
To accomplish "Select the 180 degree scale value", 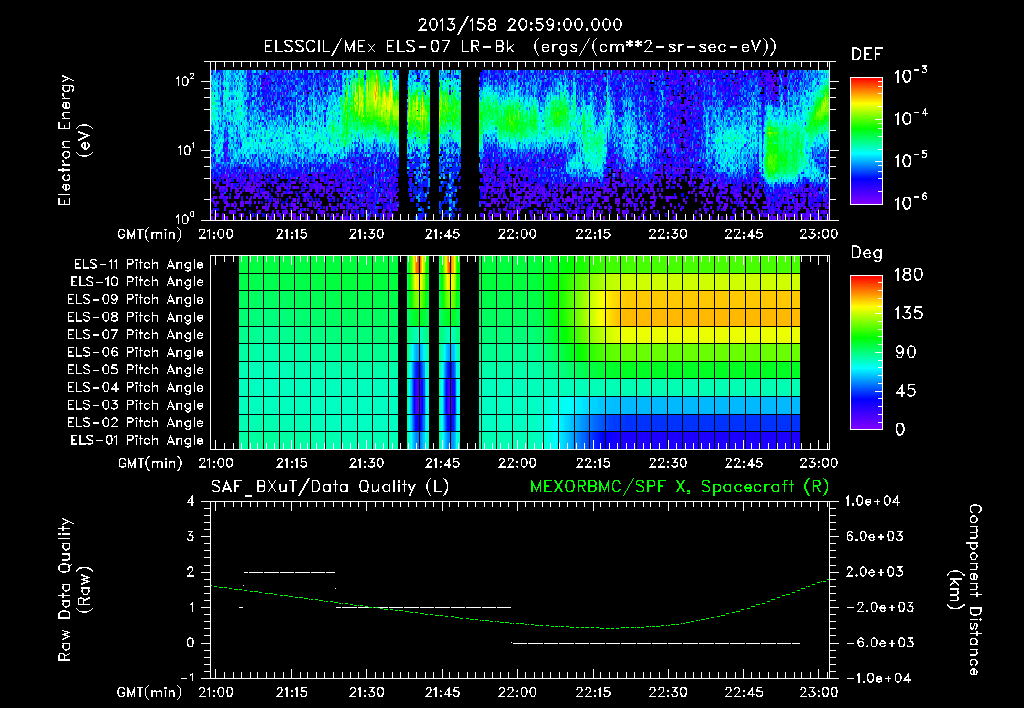I will (908, 275).
